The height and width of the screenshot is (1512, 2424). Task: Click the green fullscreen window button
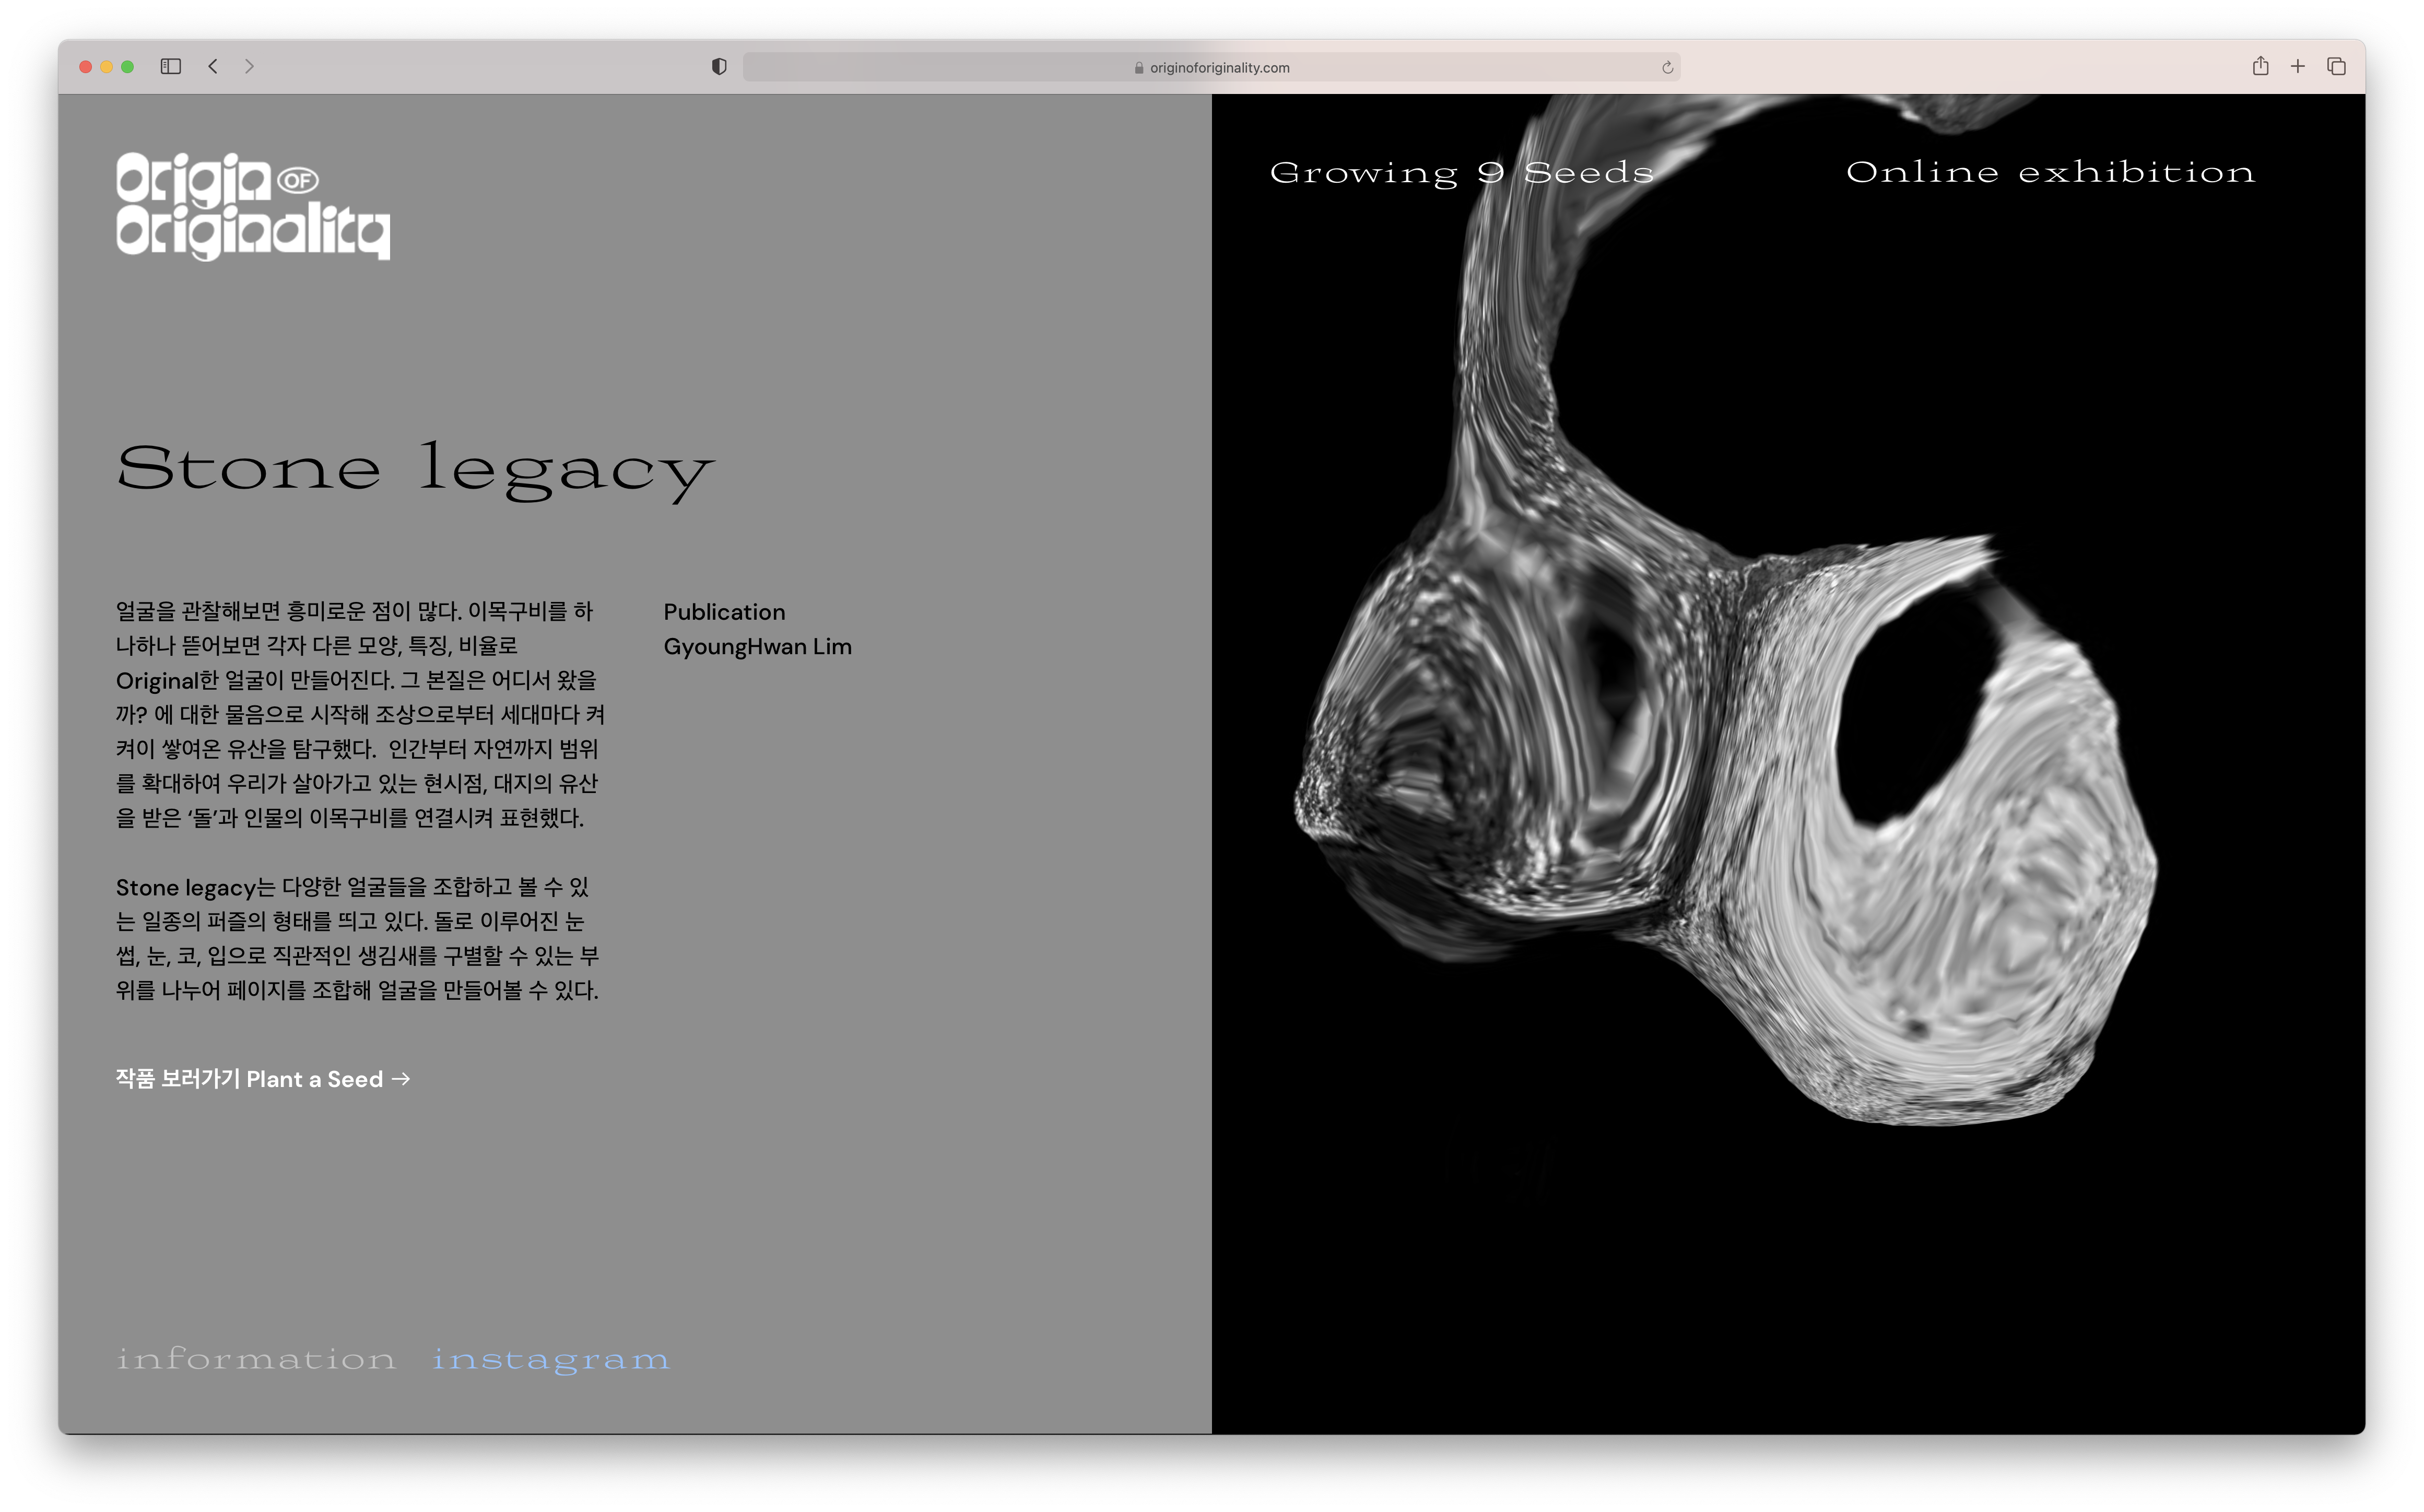(127, 67)
